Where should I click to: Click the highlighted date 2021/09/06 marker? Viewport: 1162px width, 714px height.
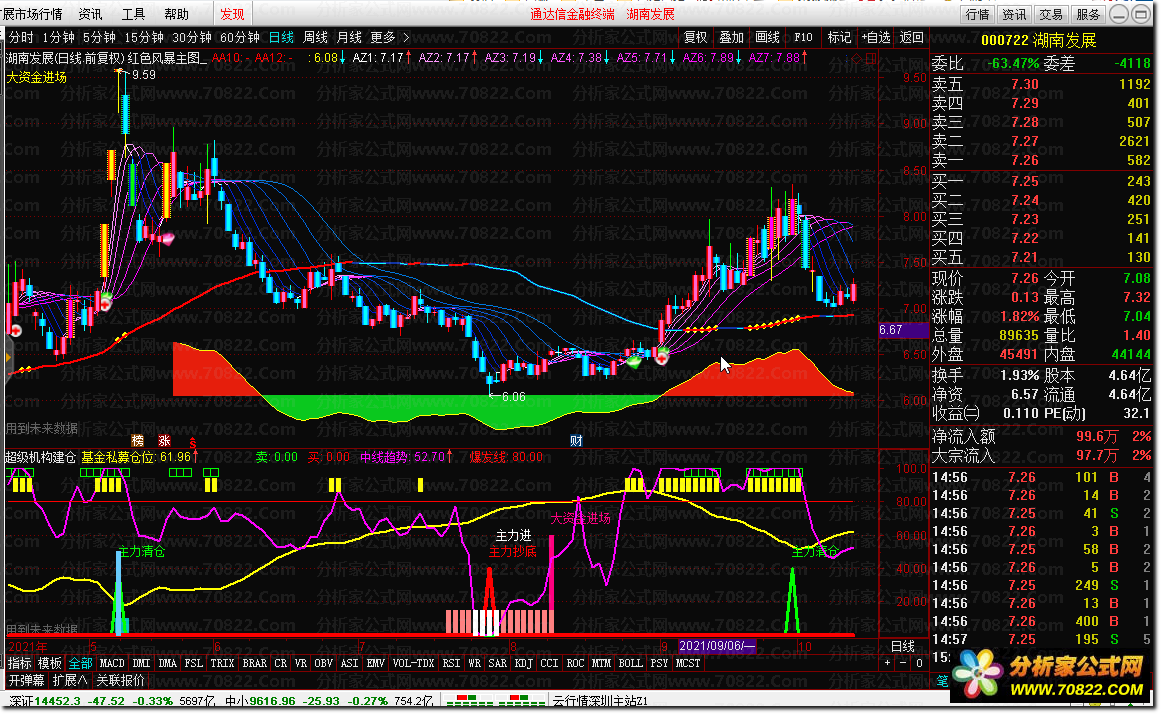(717, 646)
